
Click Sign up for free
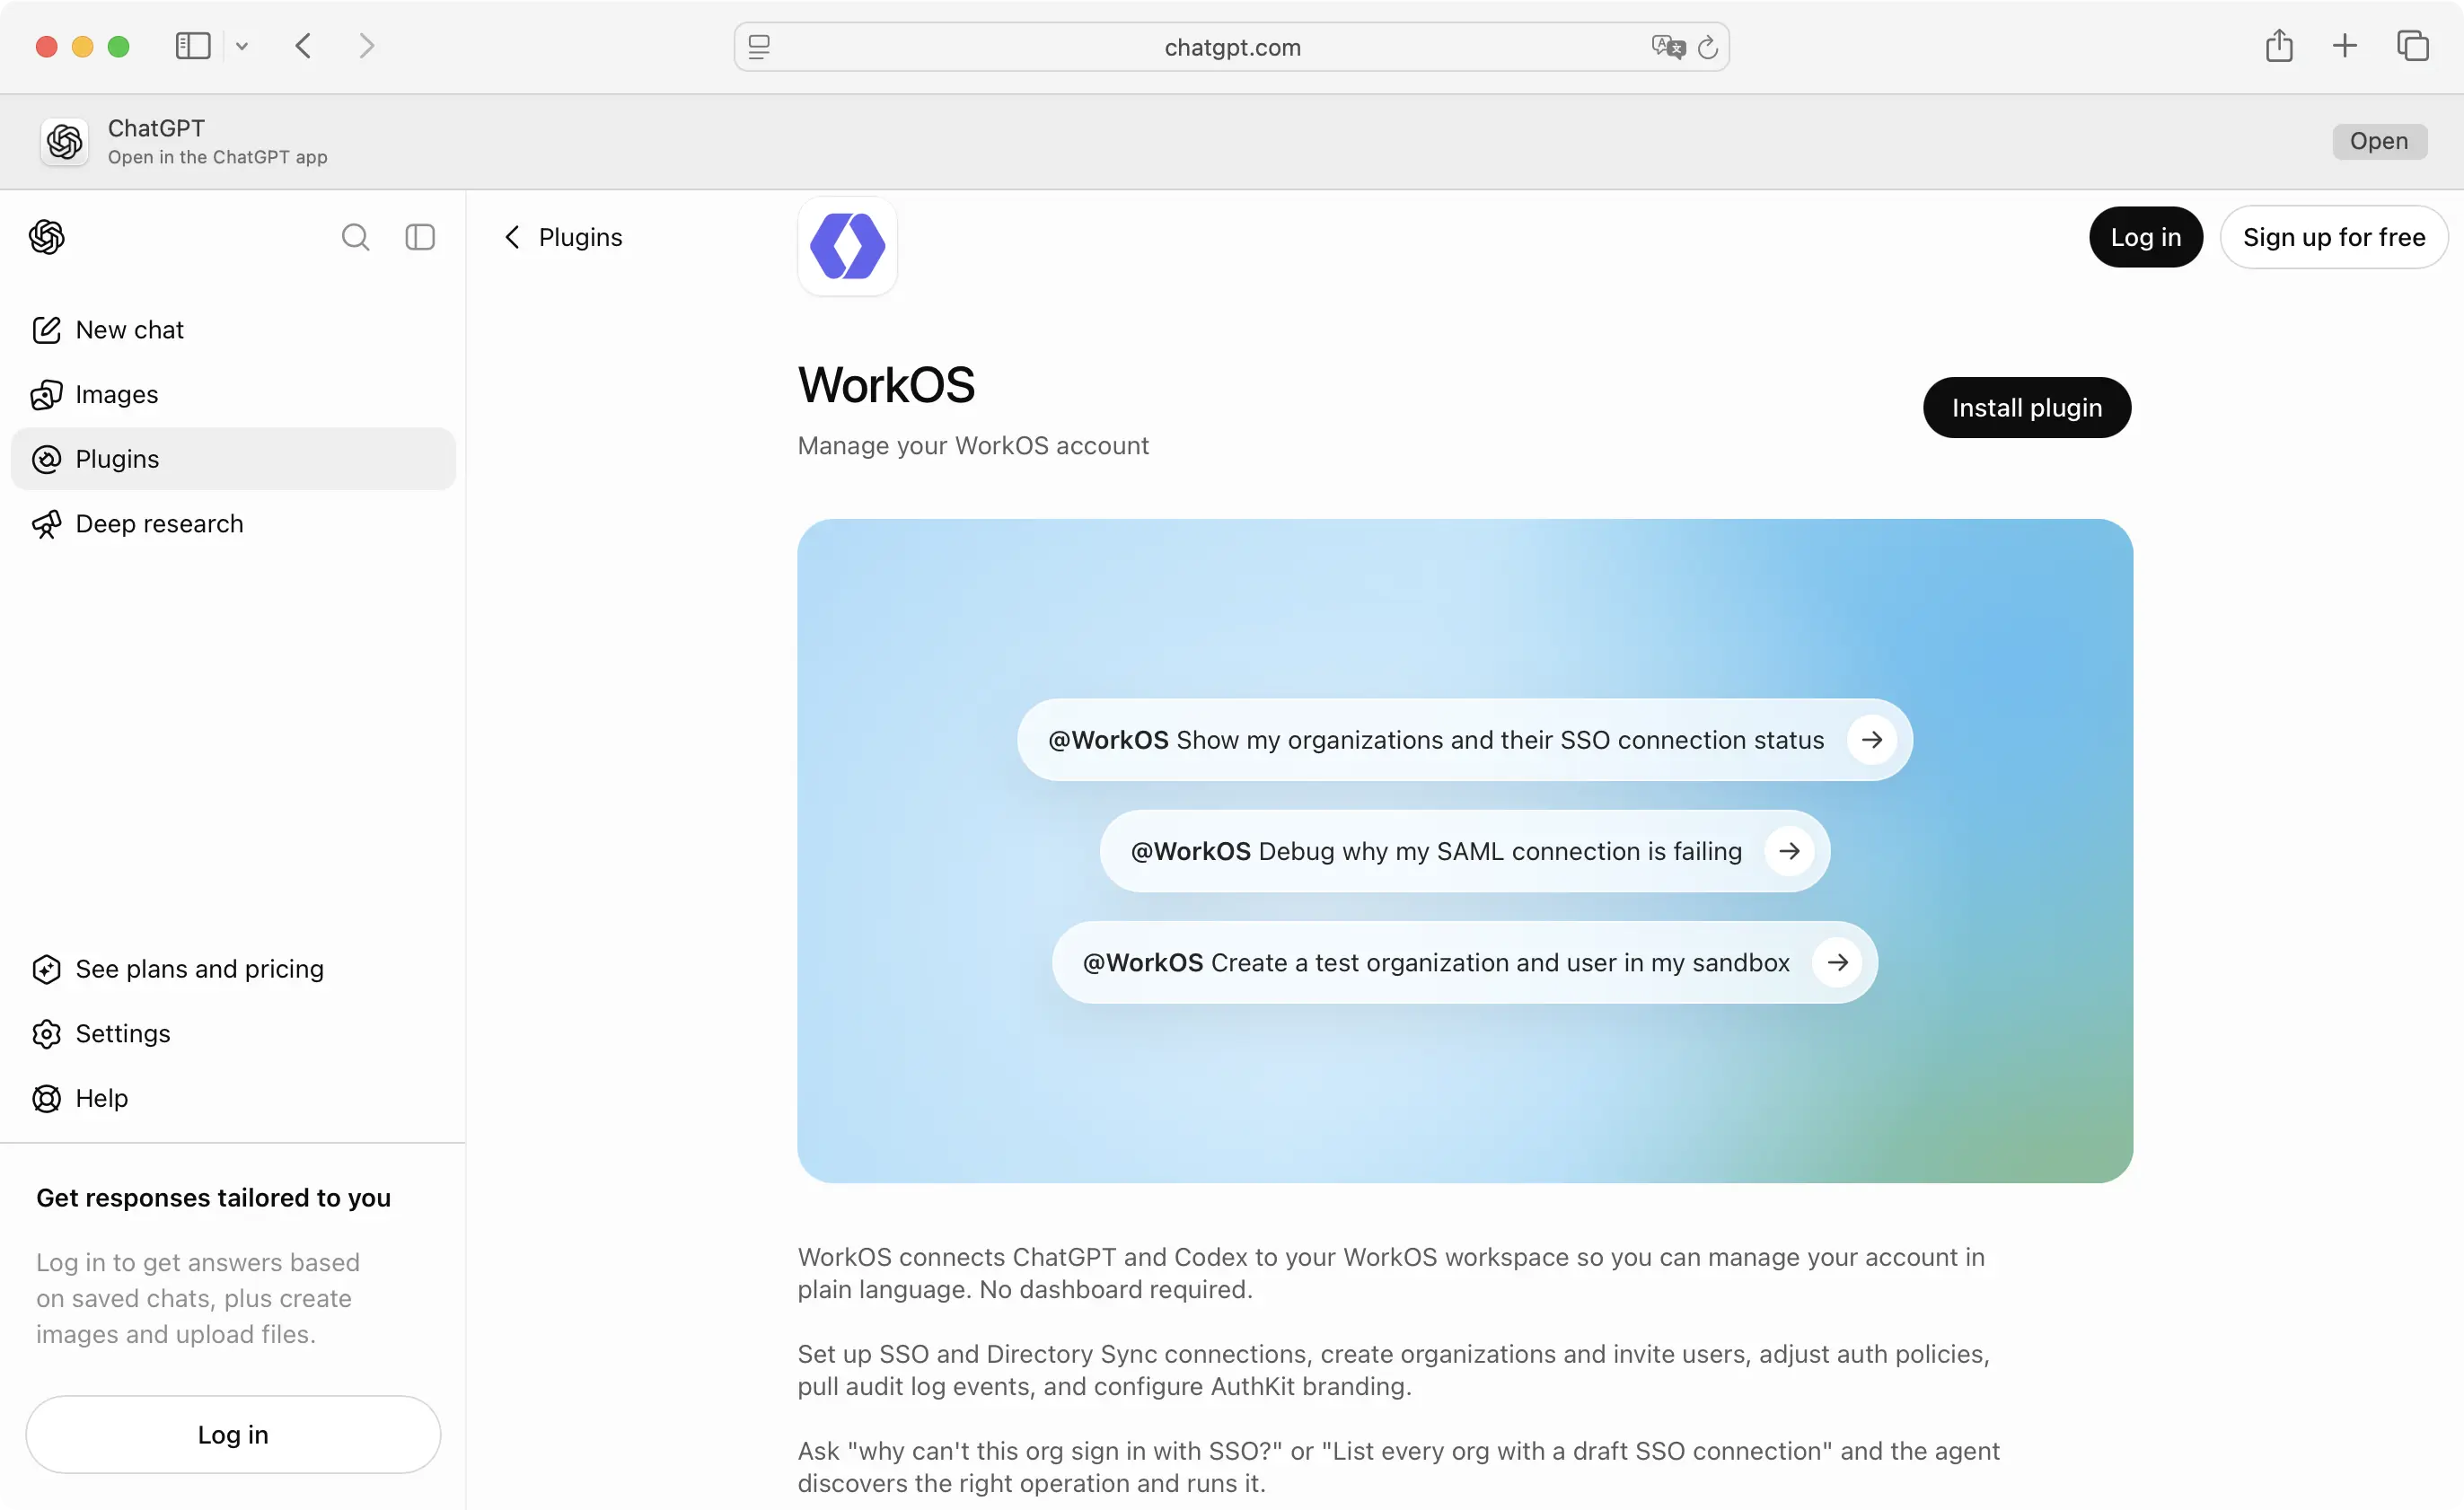click(2333, 237)
